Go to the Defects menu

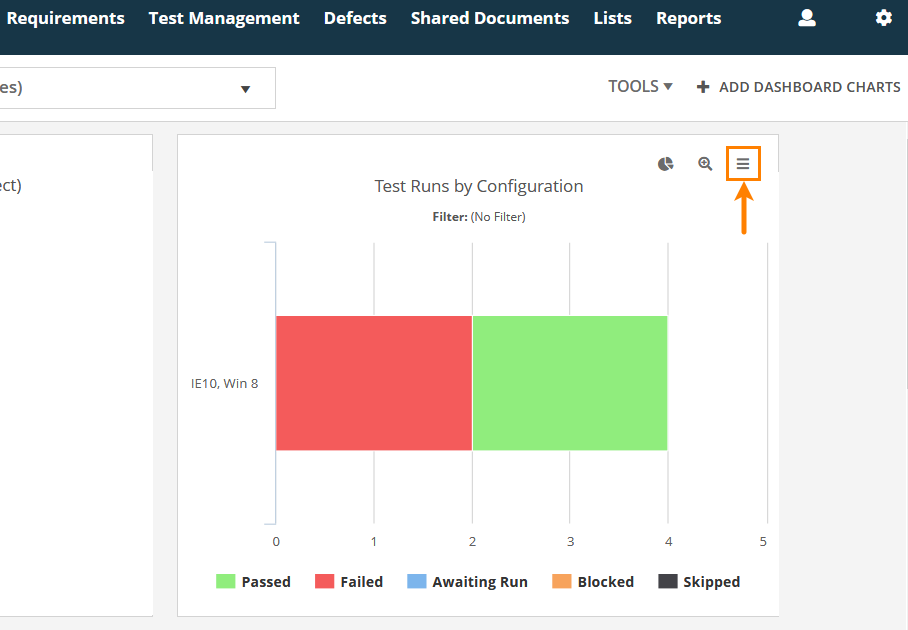pyautogui.click(x=355, y=18)
